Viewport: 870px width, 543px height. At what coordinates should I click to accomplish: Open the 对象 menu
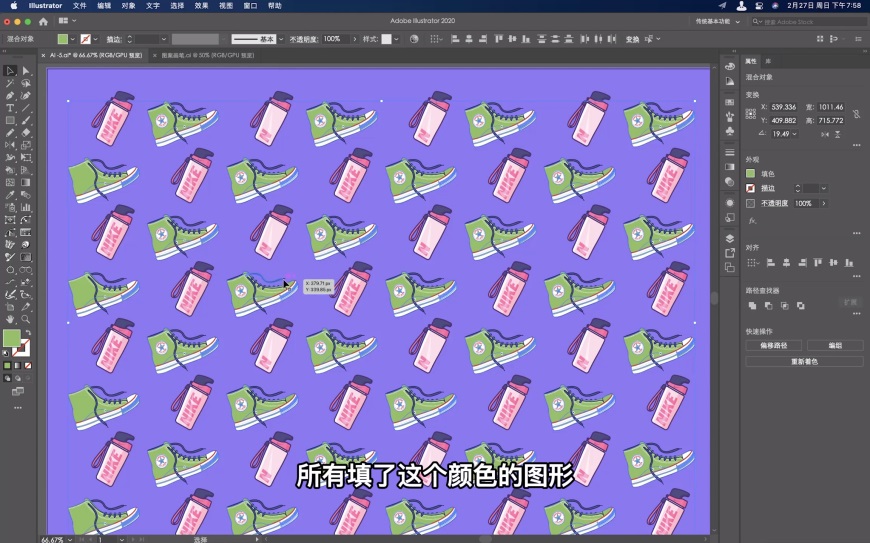(128, 6)
